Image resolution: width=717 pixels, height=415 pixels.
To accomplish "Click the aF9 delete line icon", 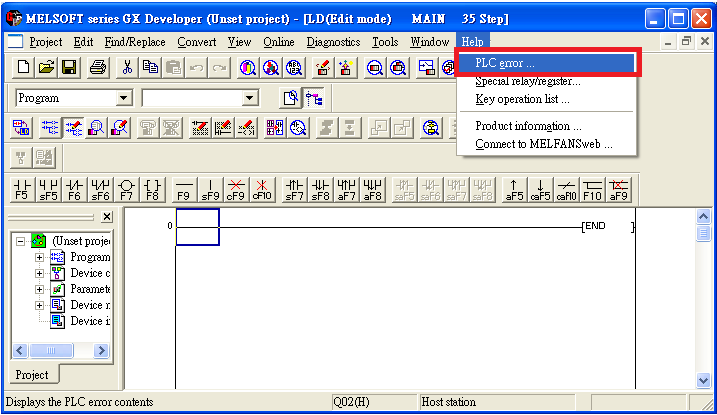I will [x=618, y=190].
